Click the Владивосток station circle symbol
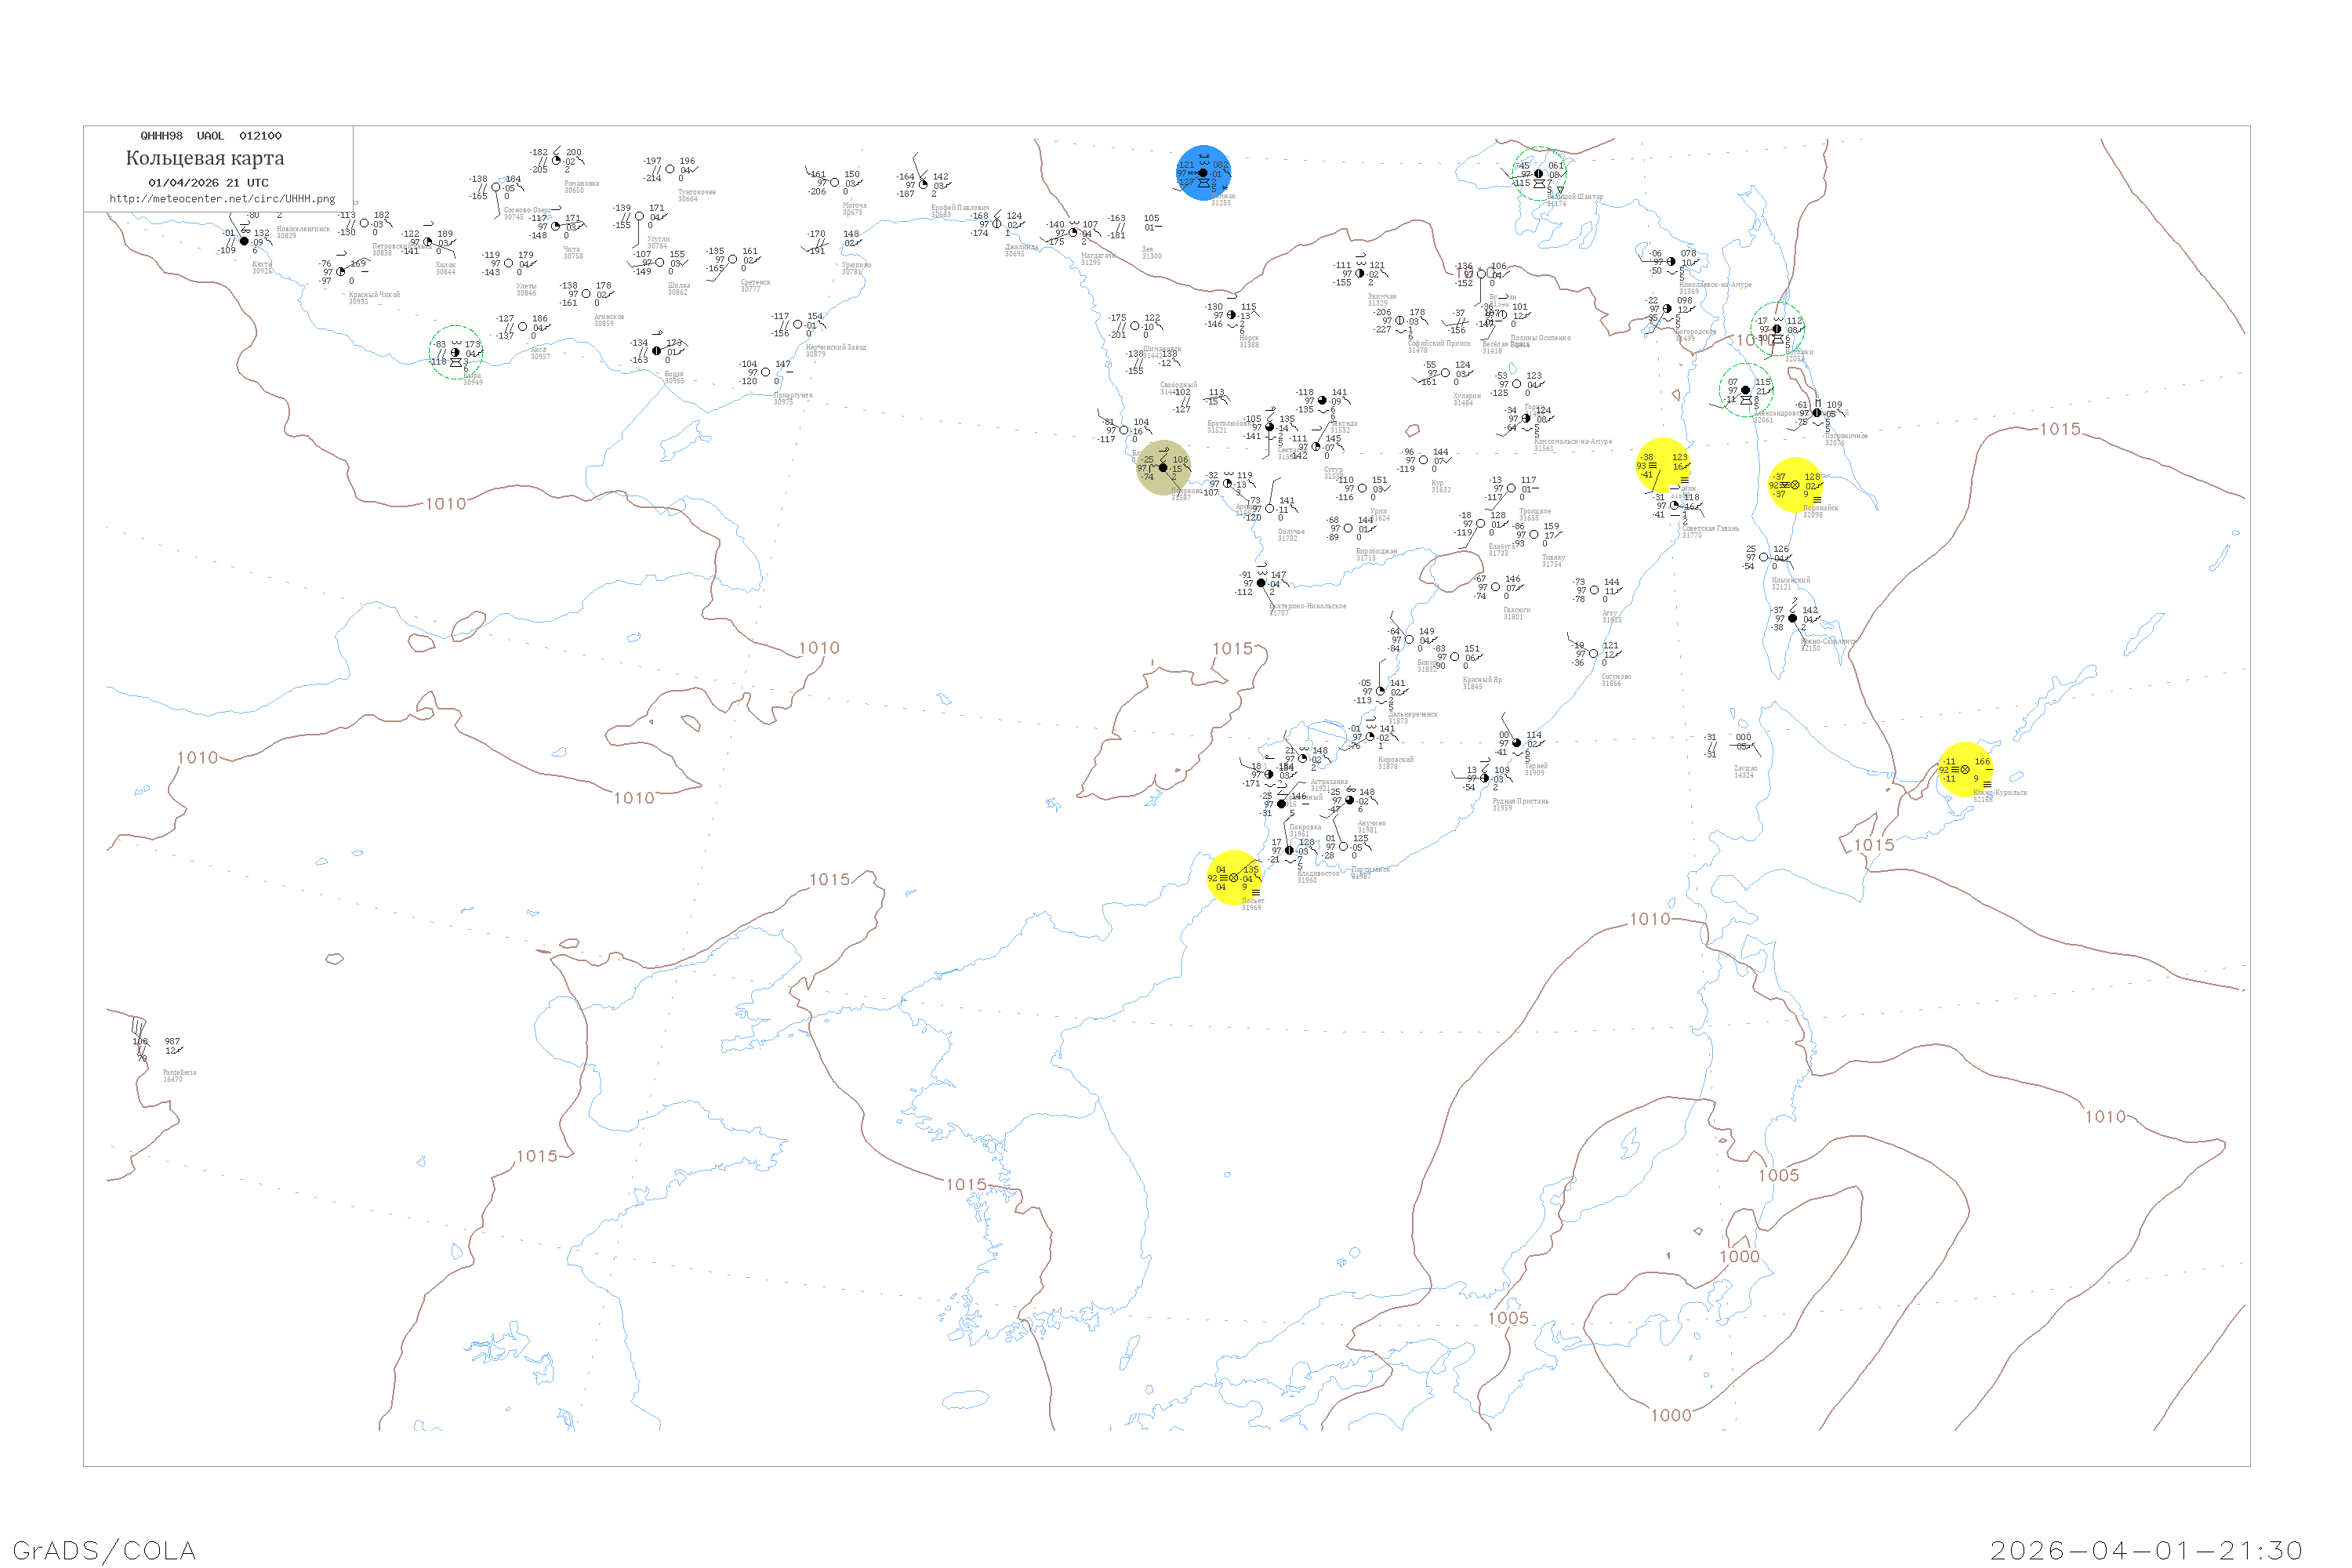 point(1289,851)
